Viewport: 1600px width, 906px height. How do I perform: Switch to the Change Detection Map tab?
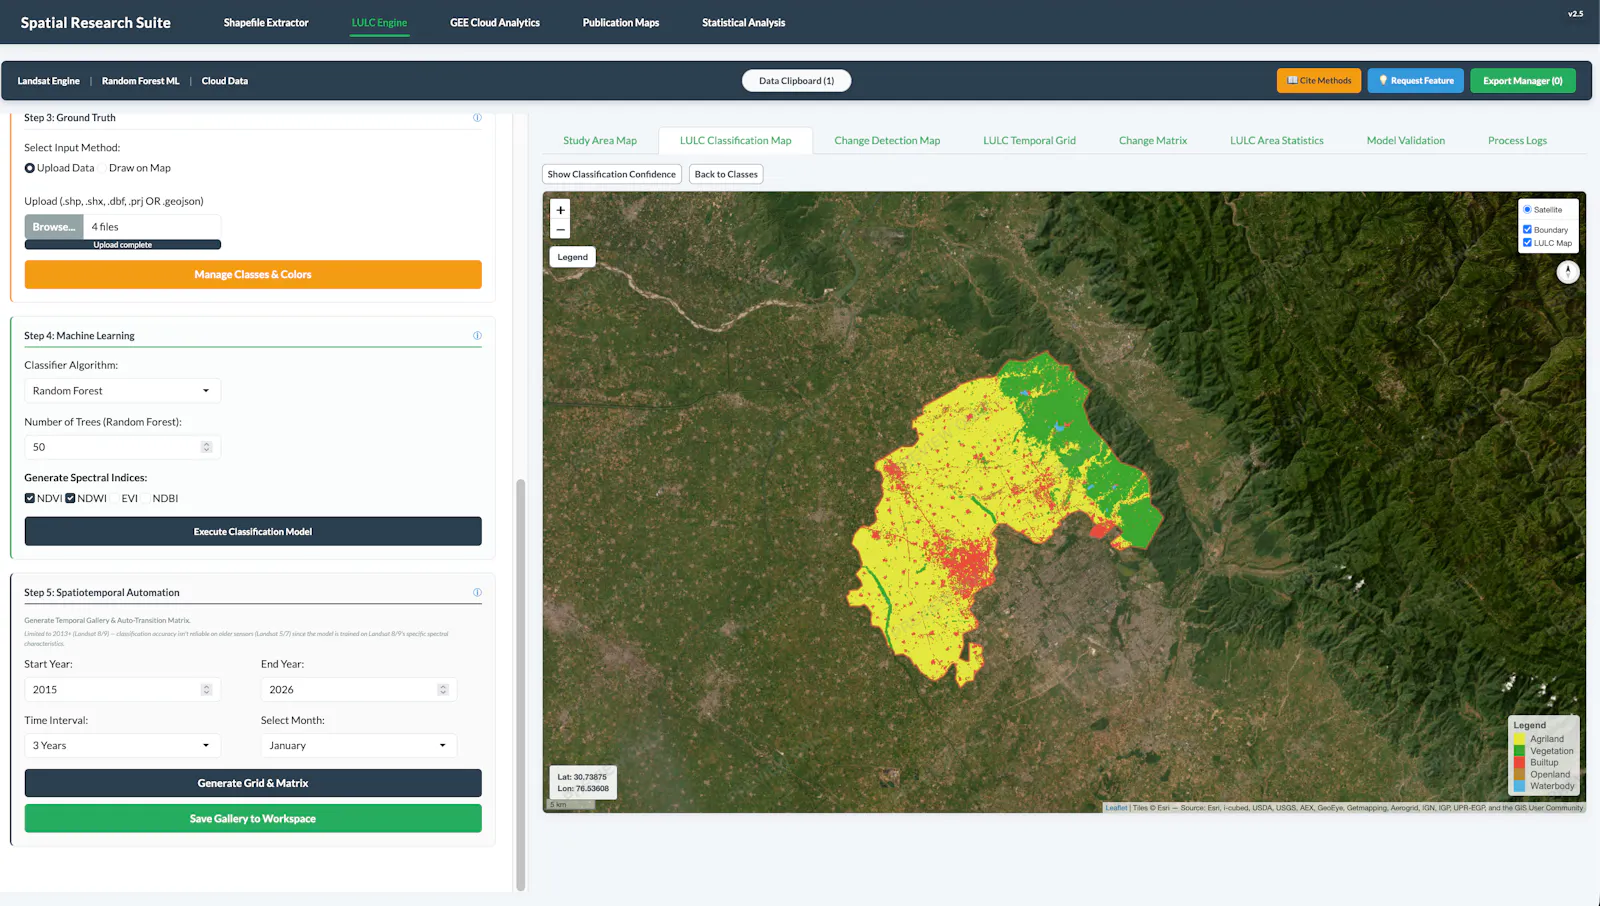pos(887,141)
